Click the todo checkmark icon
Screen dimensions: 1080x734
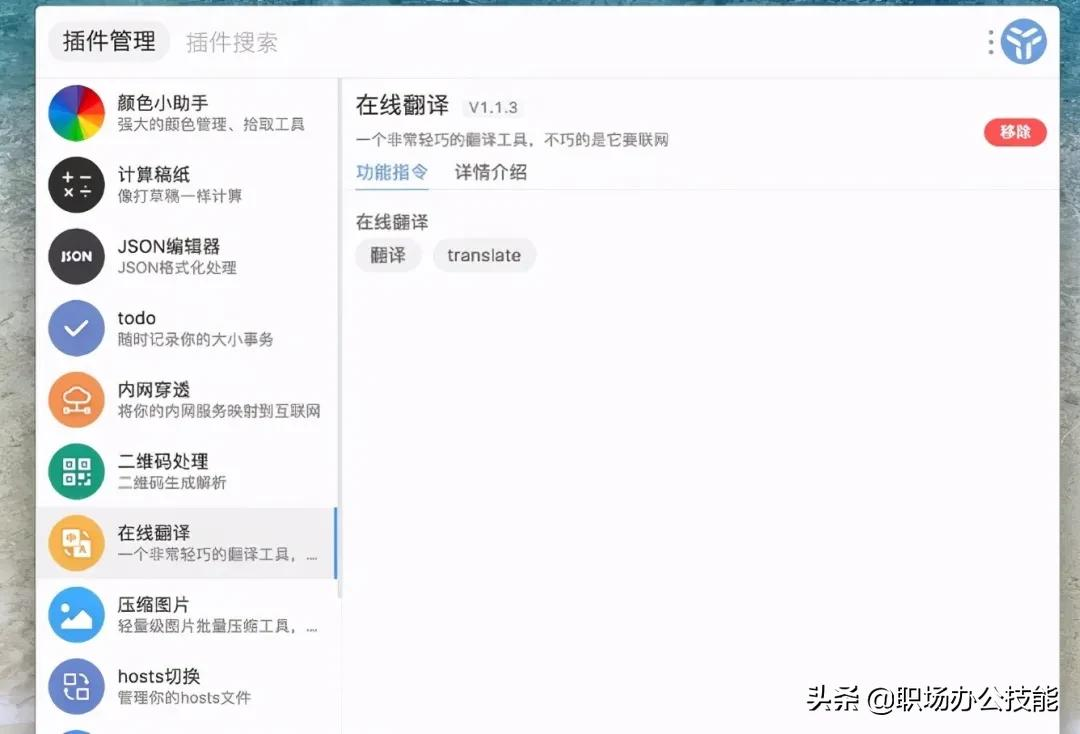point(76,328)
